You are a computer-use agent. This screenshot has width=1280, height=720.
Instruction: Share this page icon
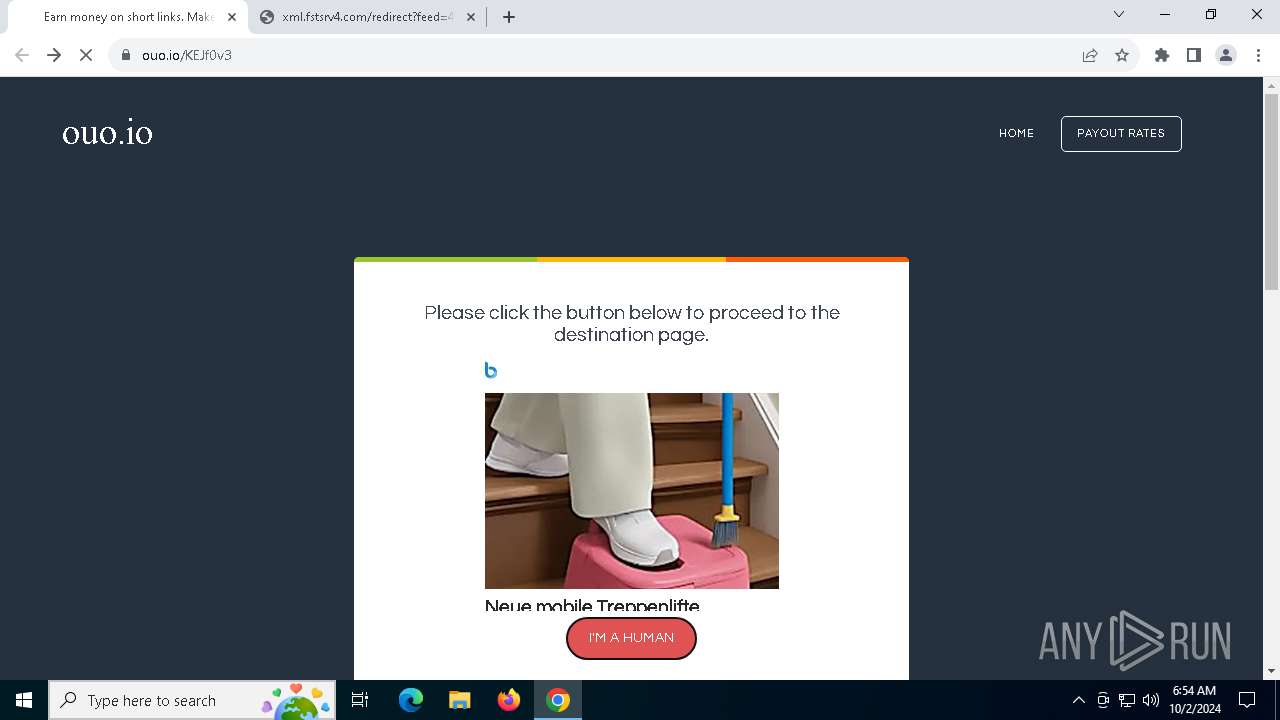1090,55
